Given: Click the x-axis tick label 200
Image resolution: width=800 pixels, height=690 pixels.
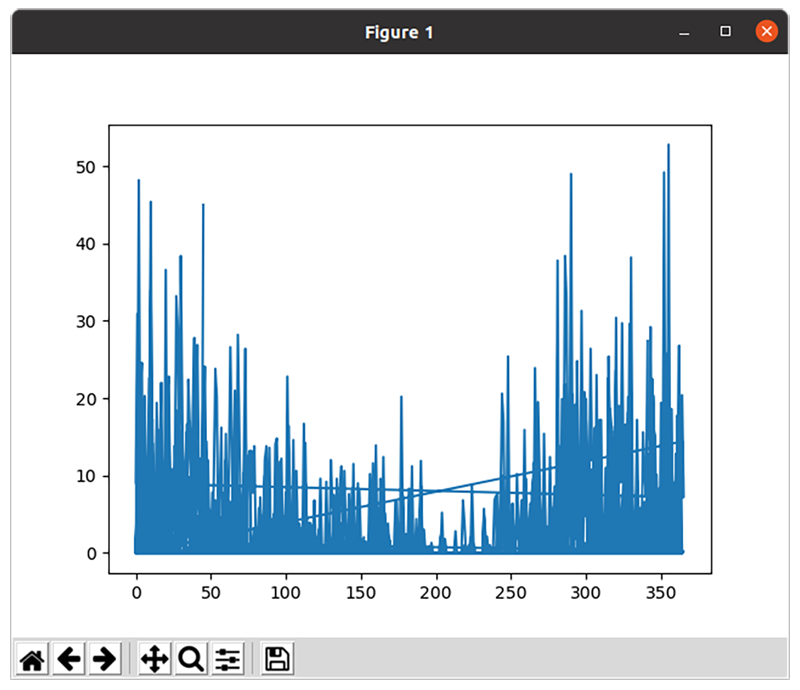Looking at the screenshot, I should pyautogui.click(x=437, y=593).
